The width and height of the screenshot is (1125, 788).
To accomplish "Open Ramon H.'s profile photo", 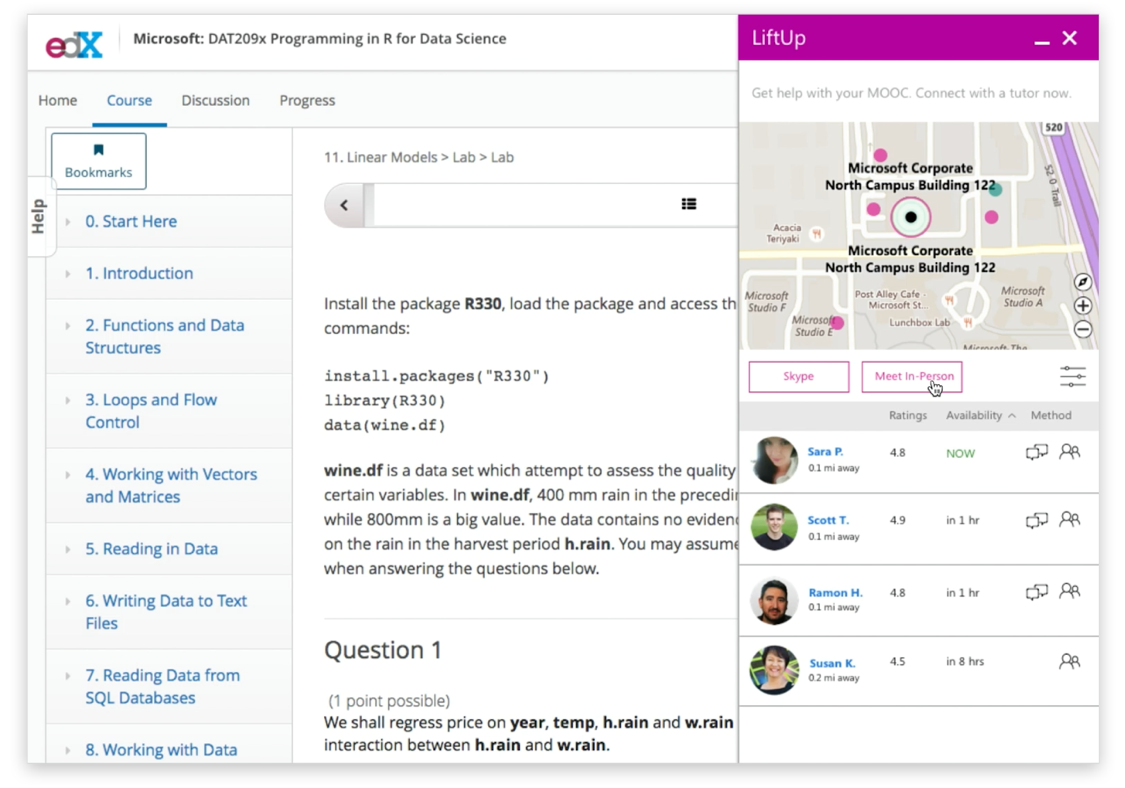I will 774,601.
